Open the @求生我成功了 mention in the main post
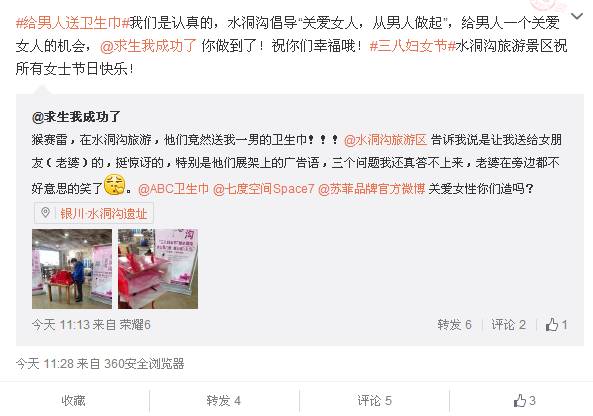The height and width of the screenshot is (416, 593). (x=148, y=46)
